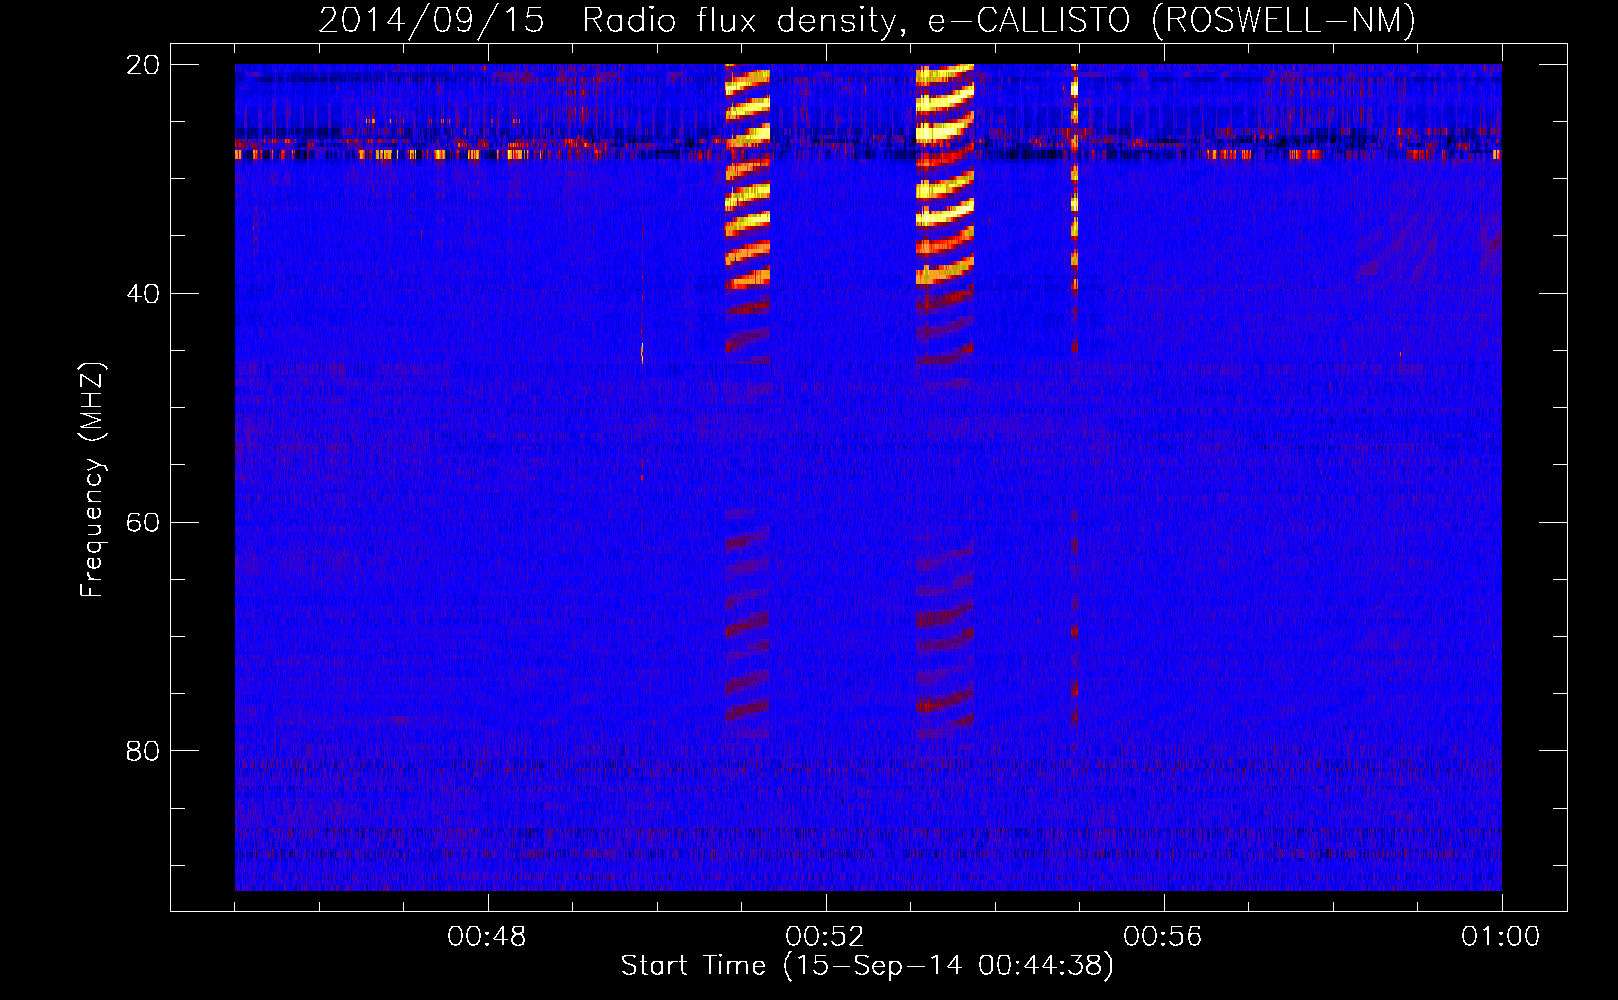Click the 60 frequency tick label
The height and width of the screenshot is (1000, 1618).
[x=144, y=523]
